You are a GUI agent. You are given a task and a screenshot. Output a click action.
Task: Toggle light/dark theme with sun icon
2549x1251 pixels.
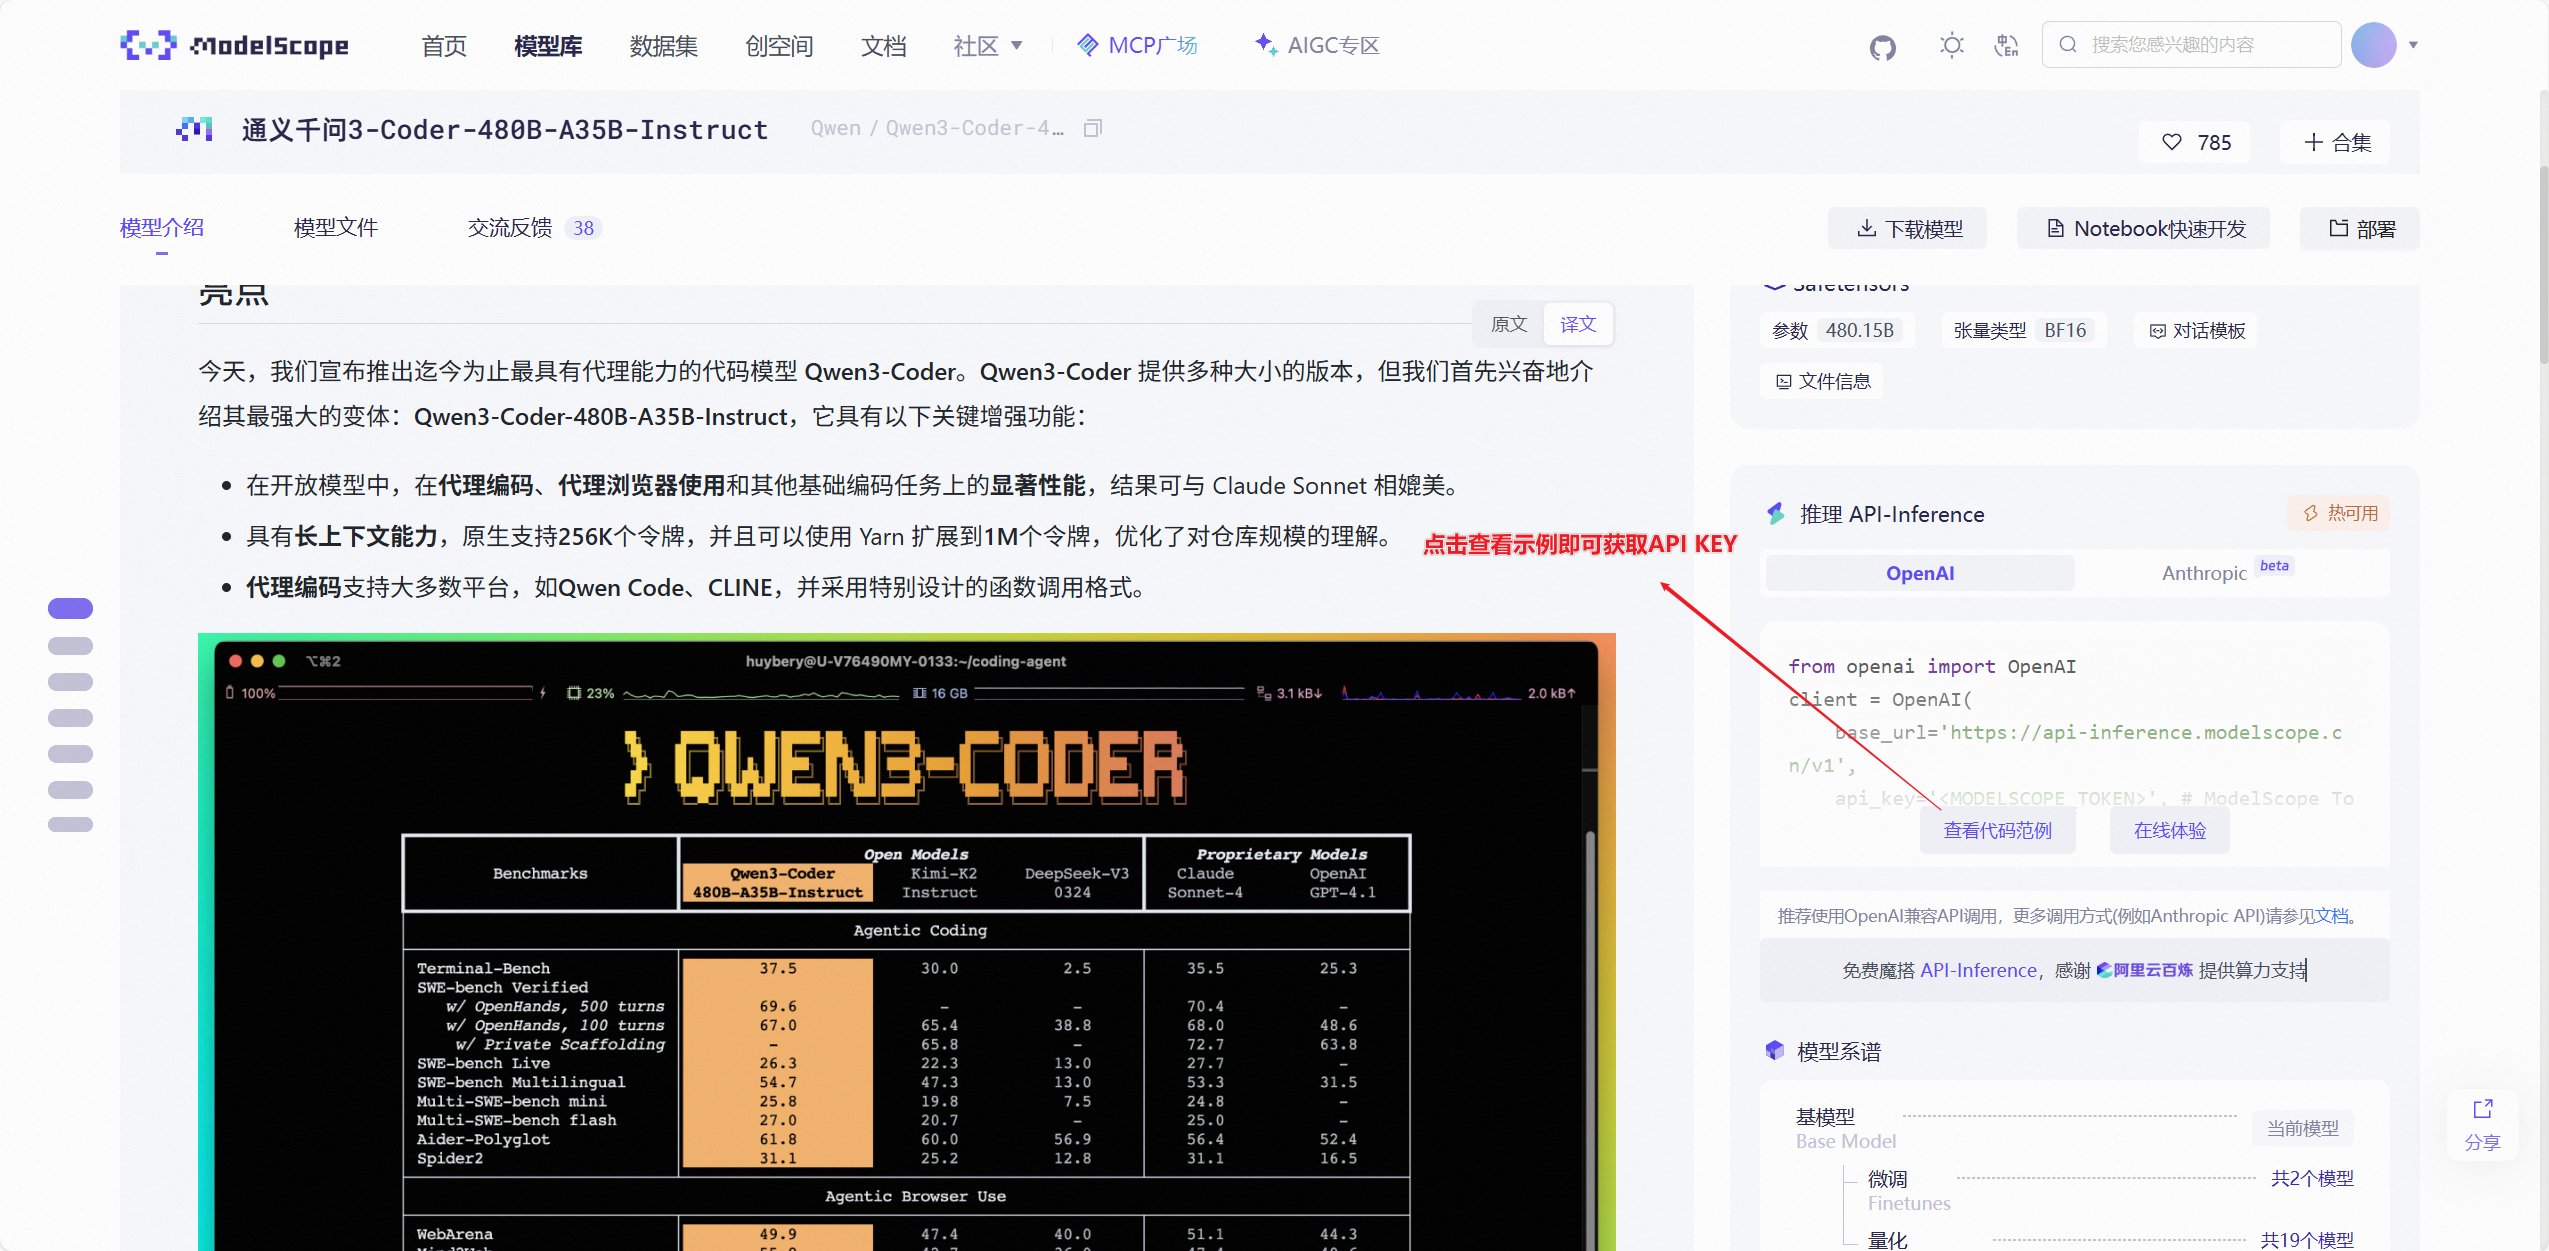click(1950, 46)
